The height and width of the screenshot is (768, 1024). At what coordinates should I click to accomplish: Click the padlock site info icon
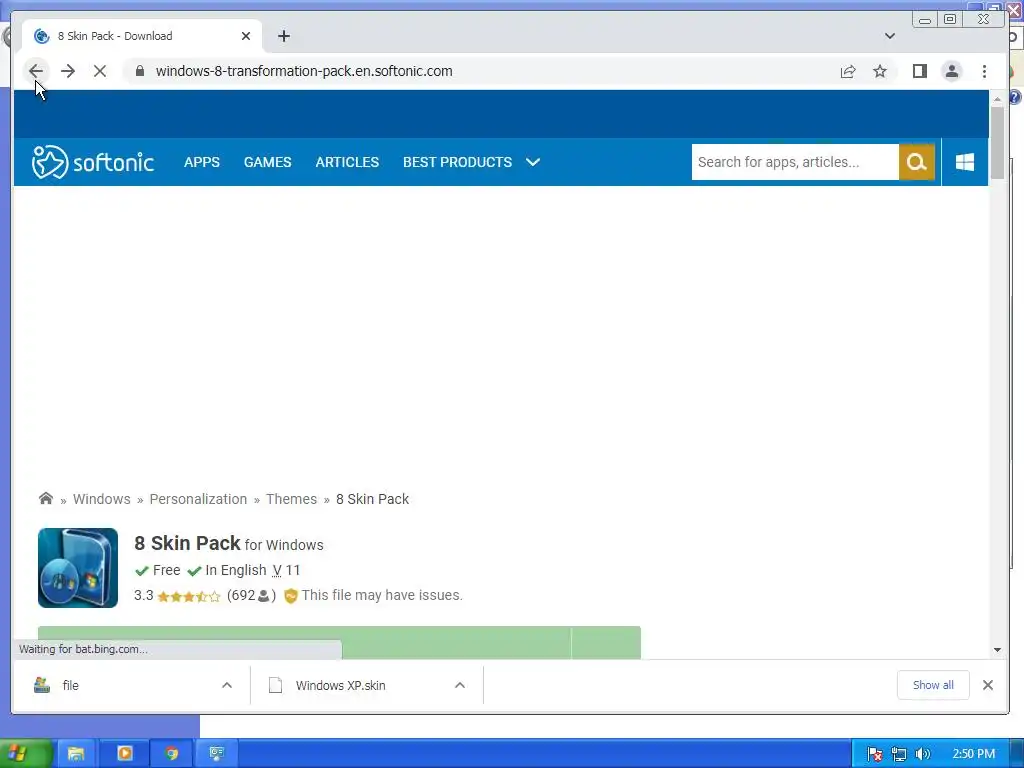140,71
